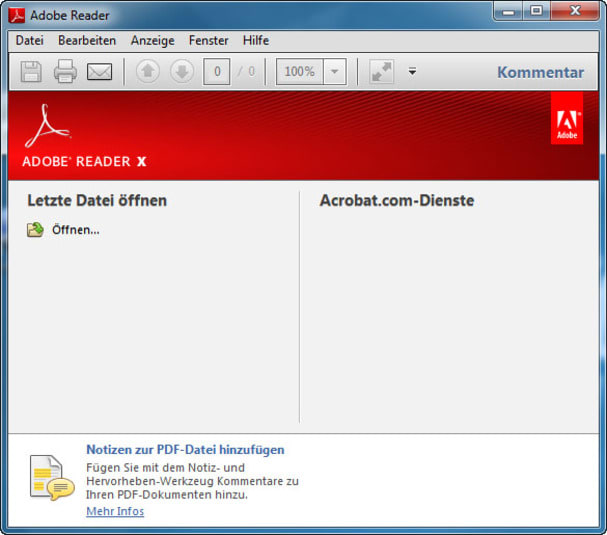Open the zoom level dropdown arrow
This screenshot has width=607, height=535.
(x=334, y=72)
